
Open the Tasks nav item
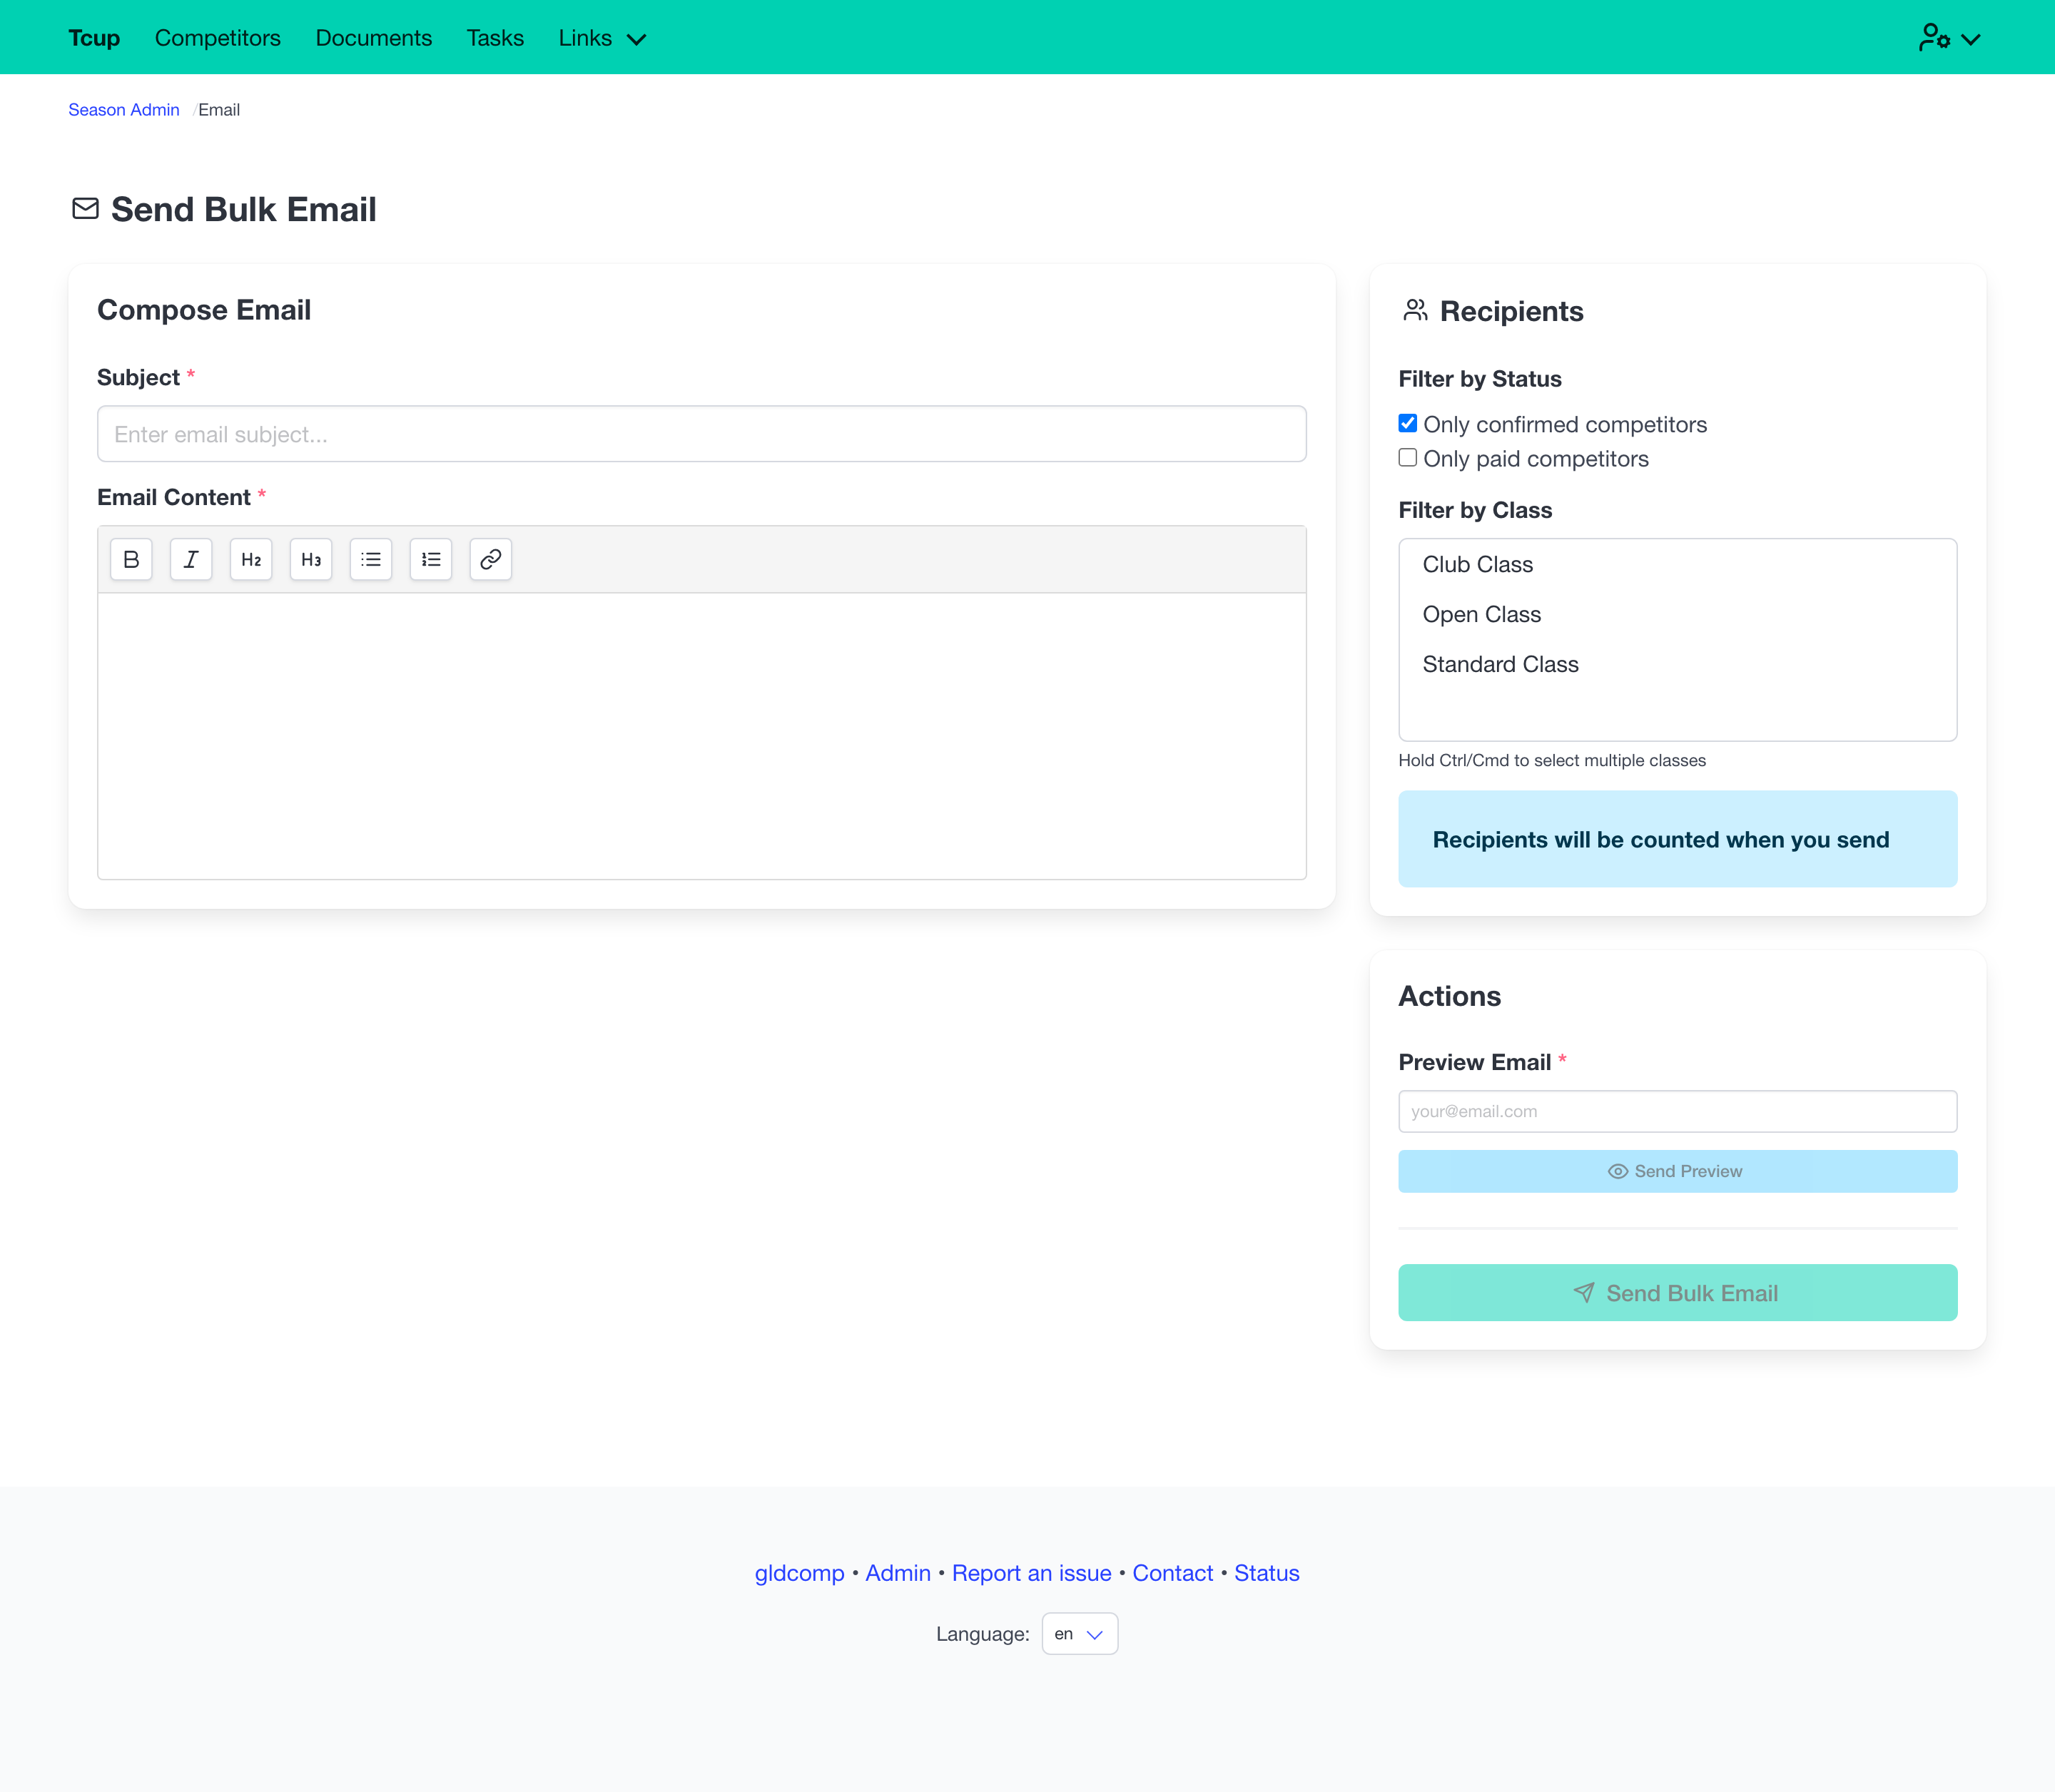click(x=495, y=38)
